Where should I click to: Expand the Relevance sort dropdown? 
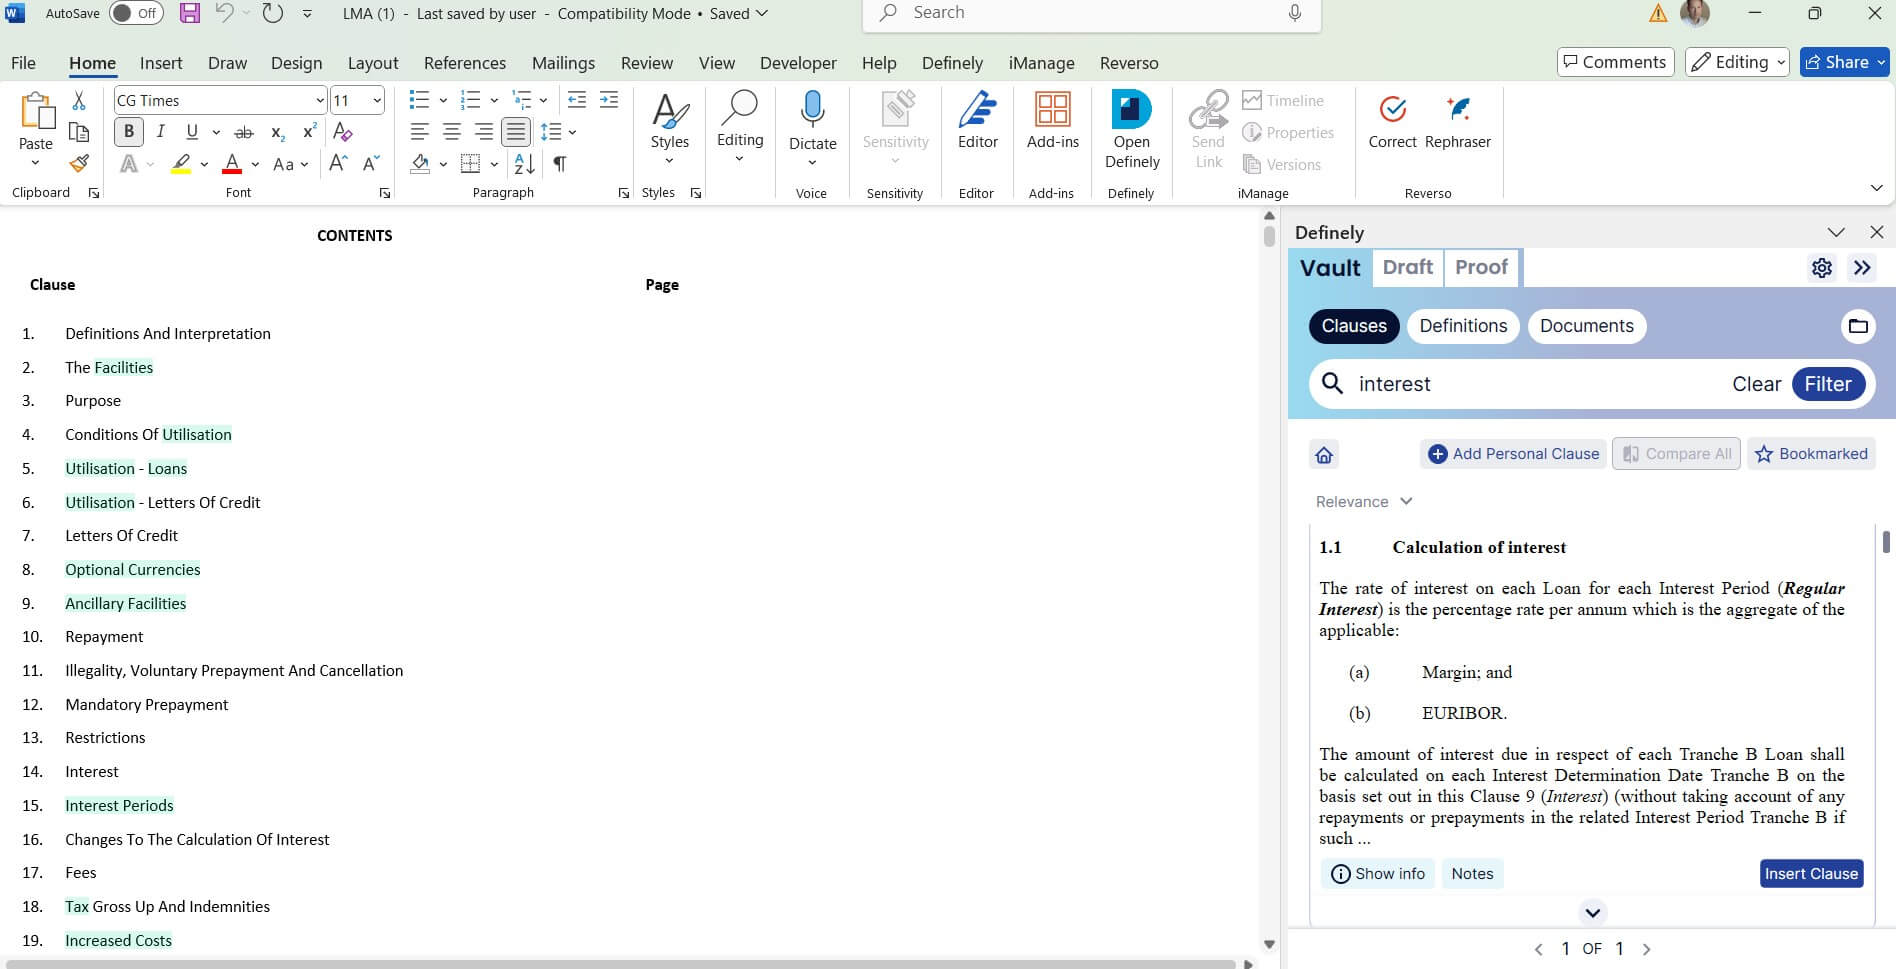point(1363,502)
